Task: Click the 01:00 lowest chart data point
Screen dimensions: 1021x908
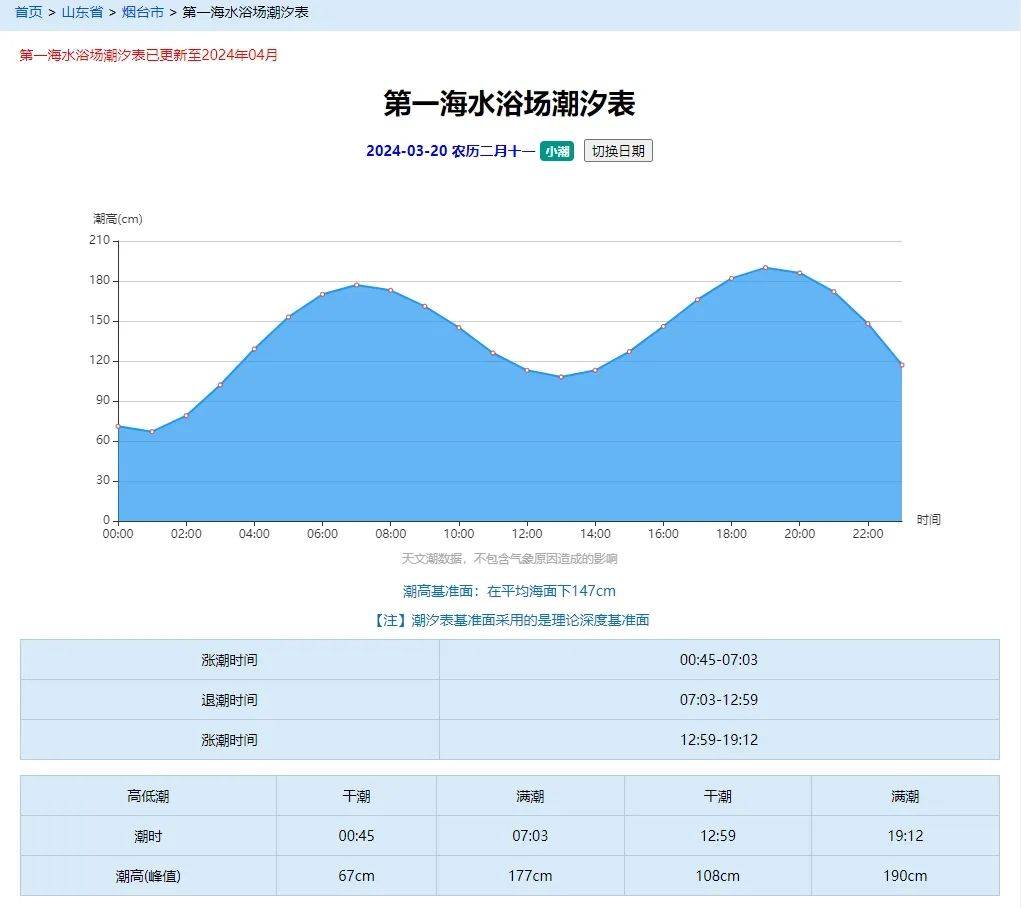Action: pos(152,431)
